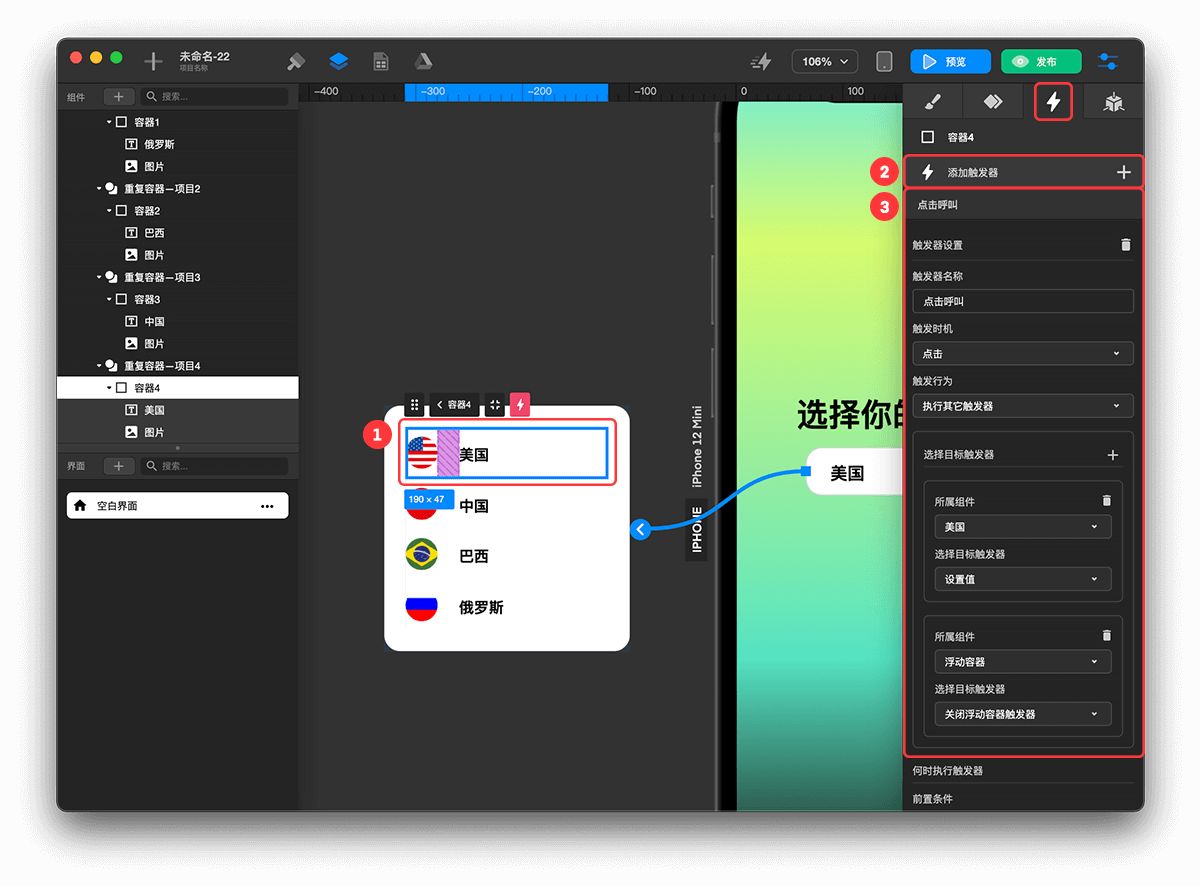Click the 重复容器—项目2 repeater icon
This screenshot has width=1200, height=886.
[112, 188]
